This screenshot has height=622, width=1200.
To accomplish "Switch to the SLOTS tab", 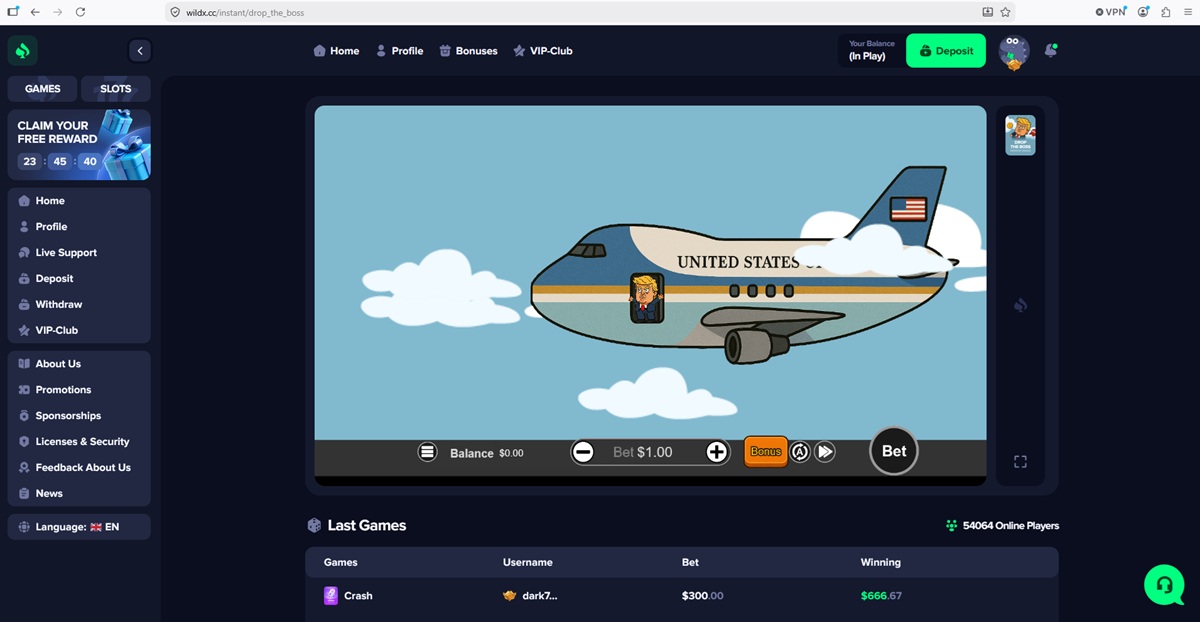I will tap(116, 88).
